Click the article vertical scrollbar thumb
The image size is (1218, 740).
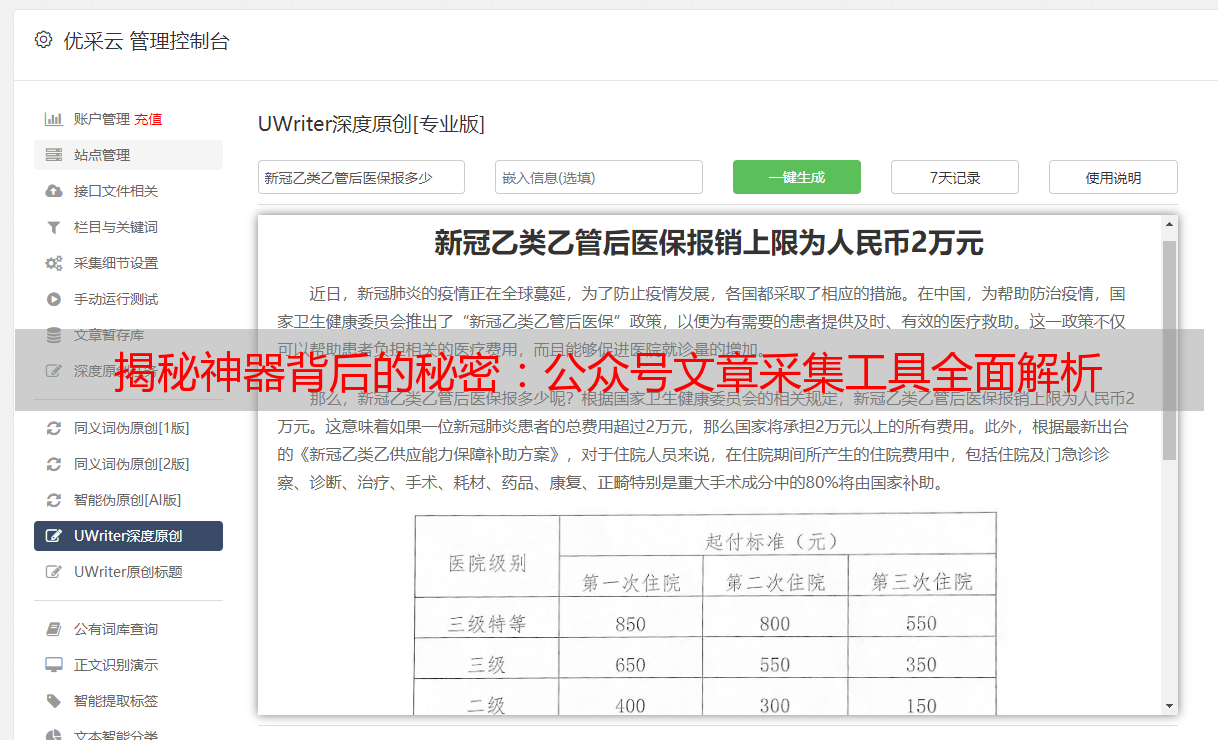(1169, 350)
